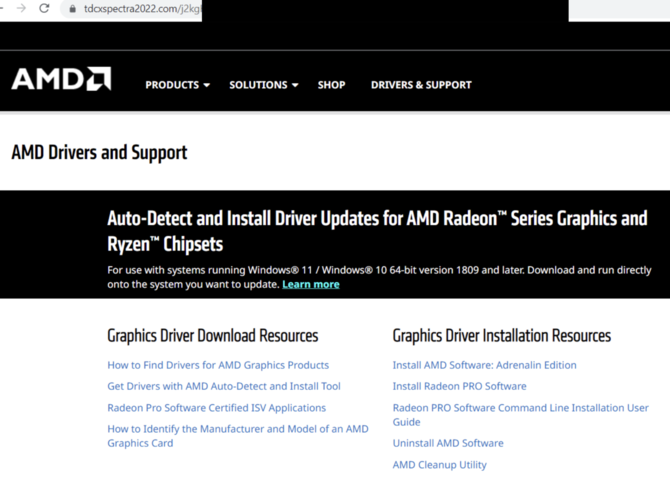Open How to Find Drivers for AMD Graphics Products

pos(218,365)
